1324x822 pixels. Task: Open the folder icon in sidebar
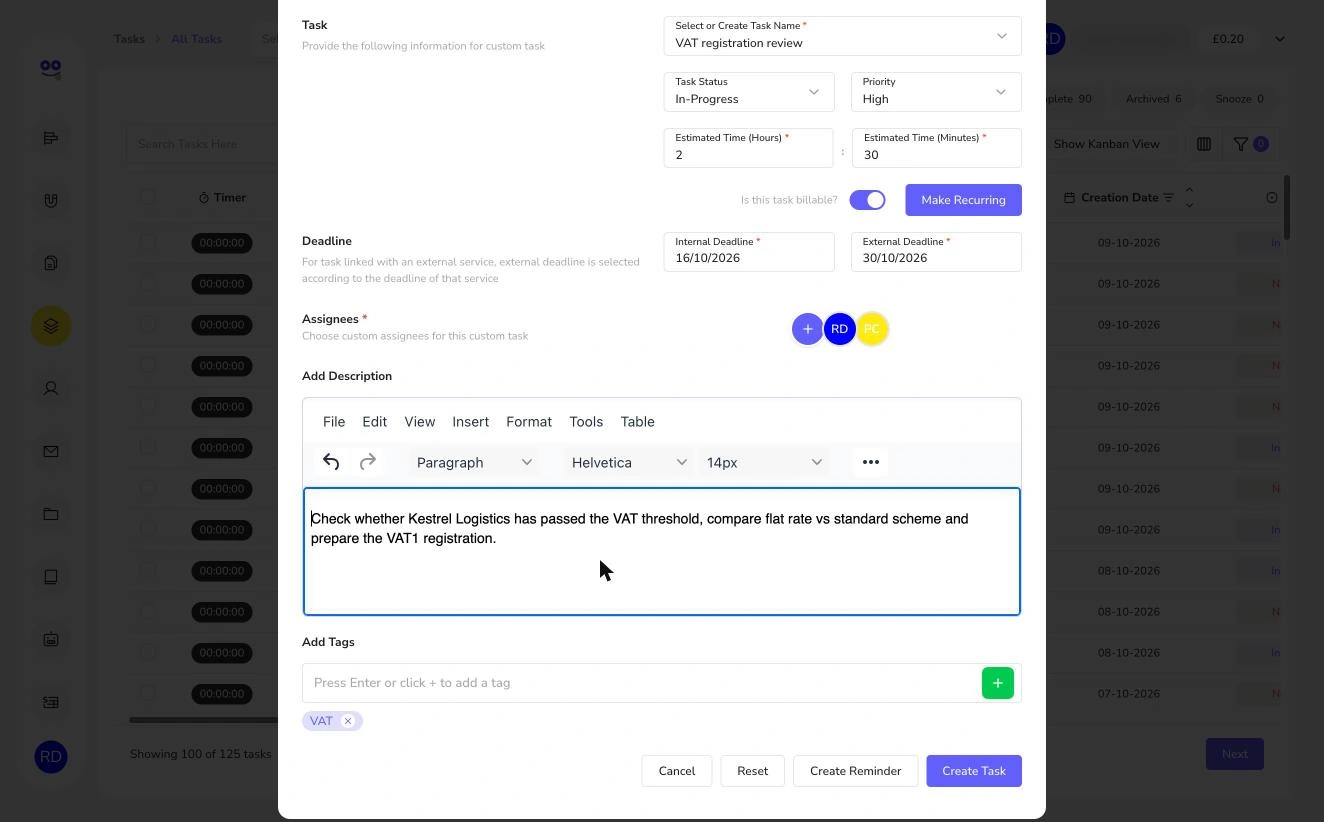point(51,514)
